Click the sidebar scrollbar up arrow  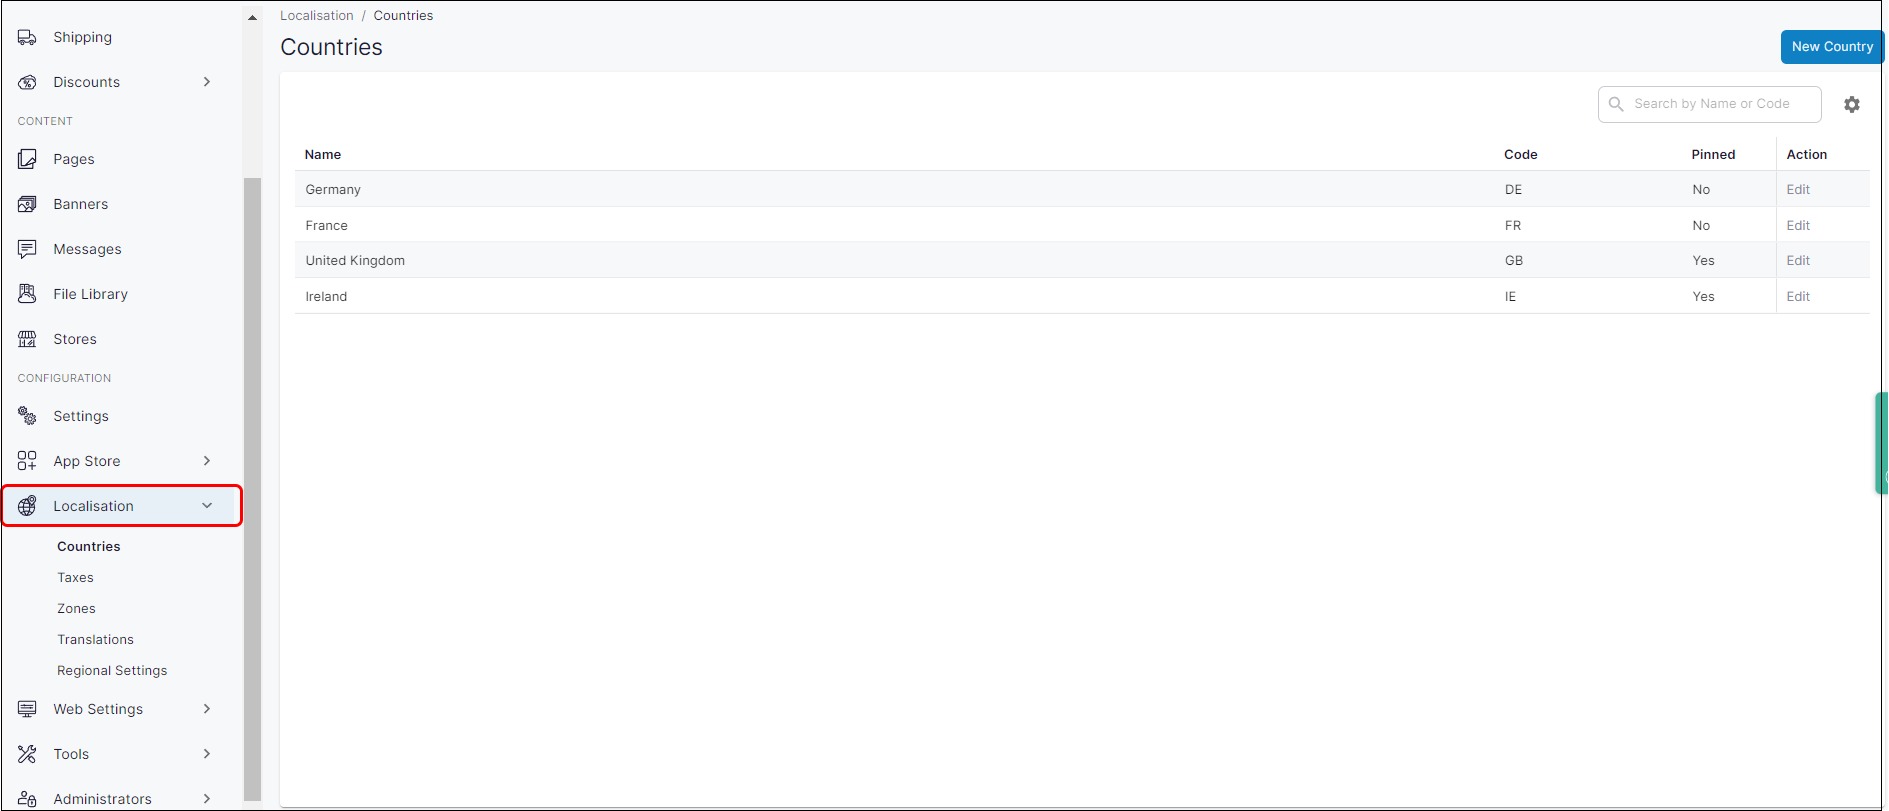252,17
